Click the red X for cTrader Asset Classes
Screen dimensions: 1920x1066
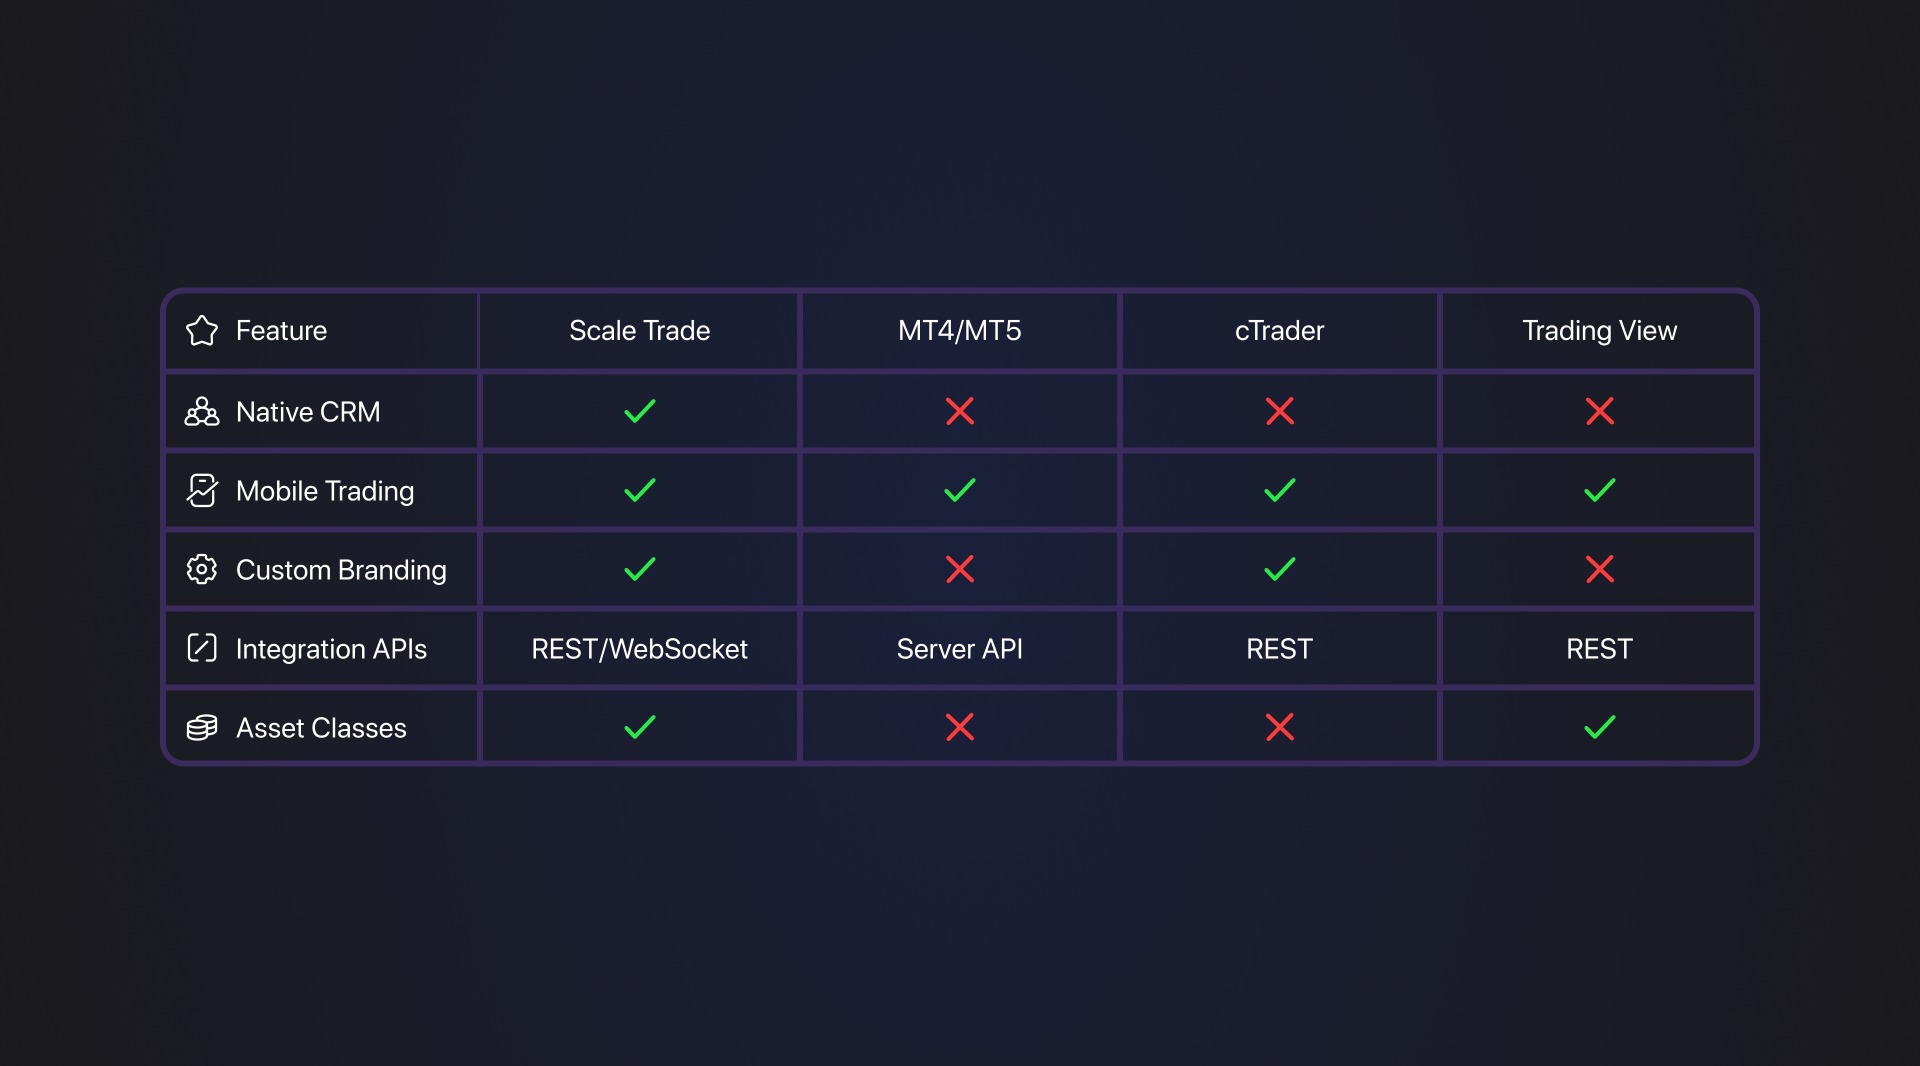pos(1280,728)
